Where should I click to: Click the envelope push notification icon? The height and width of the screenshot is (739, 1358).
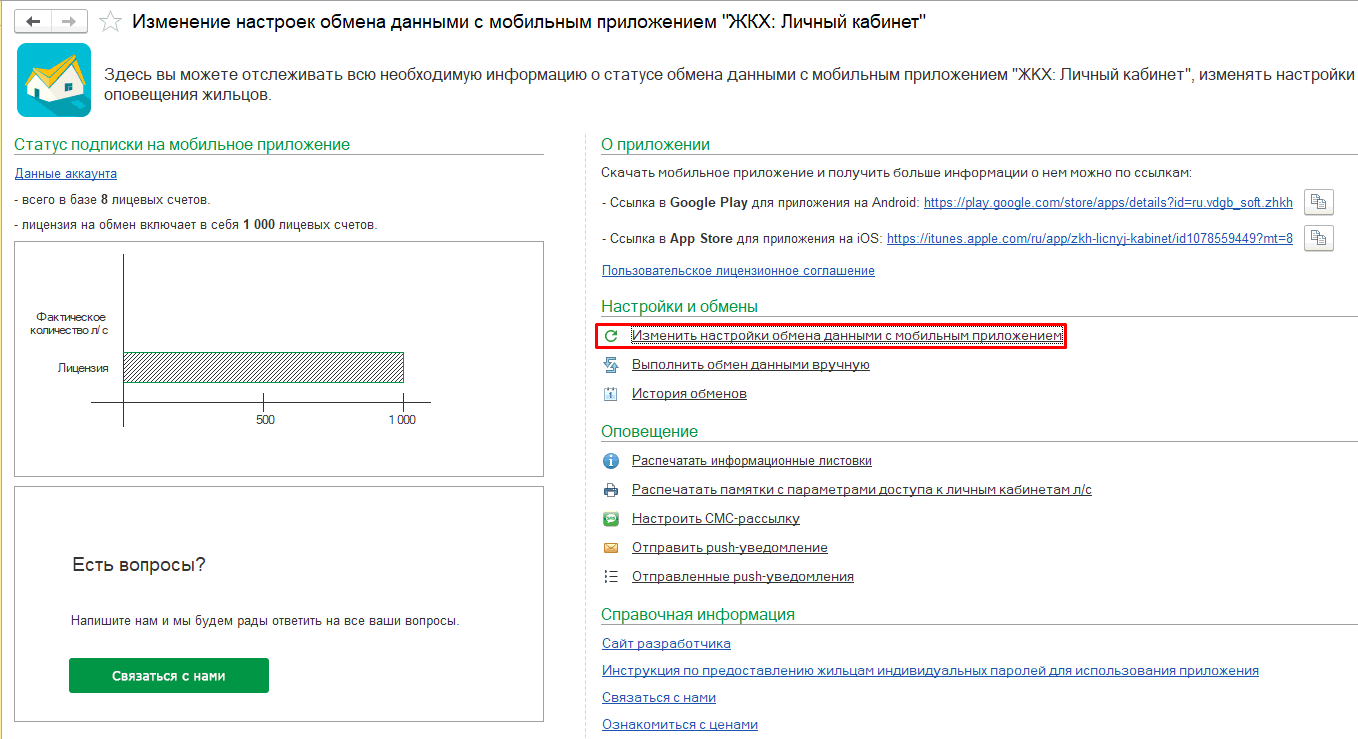pyautogui.click(x=611, y=548)
